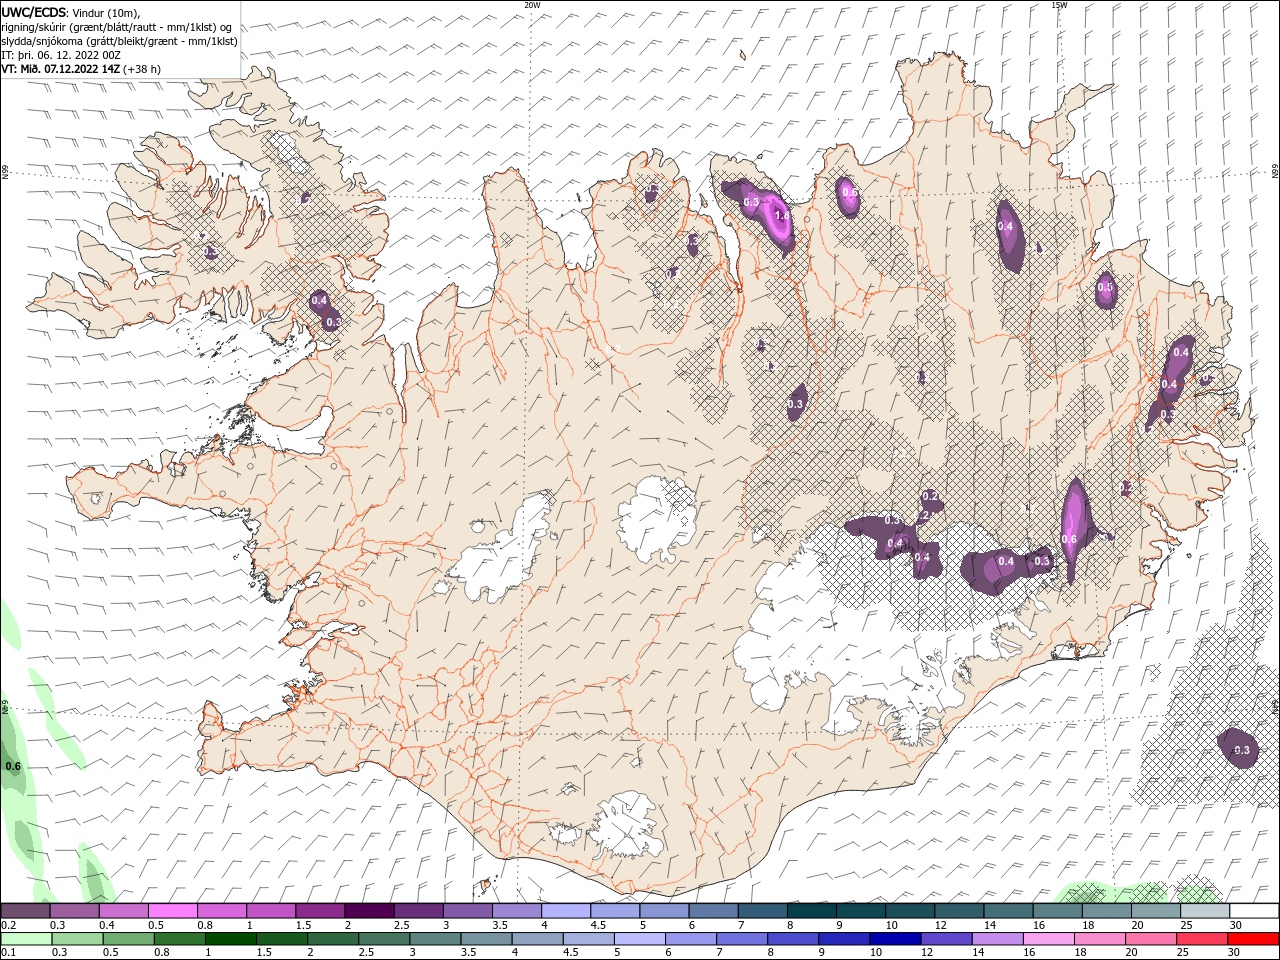The height and width of the screenshot is (960, 1280).
Task: Select the darkest purple 2 snow legend swatch
Action: [x=369, y=911]
